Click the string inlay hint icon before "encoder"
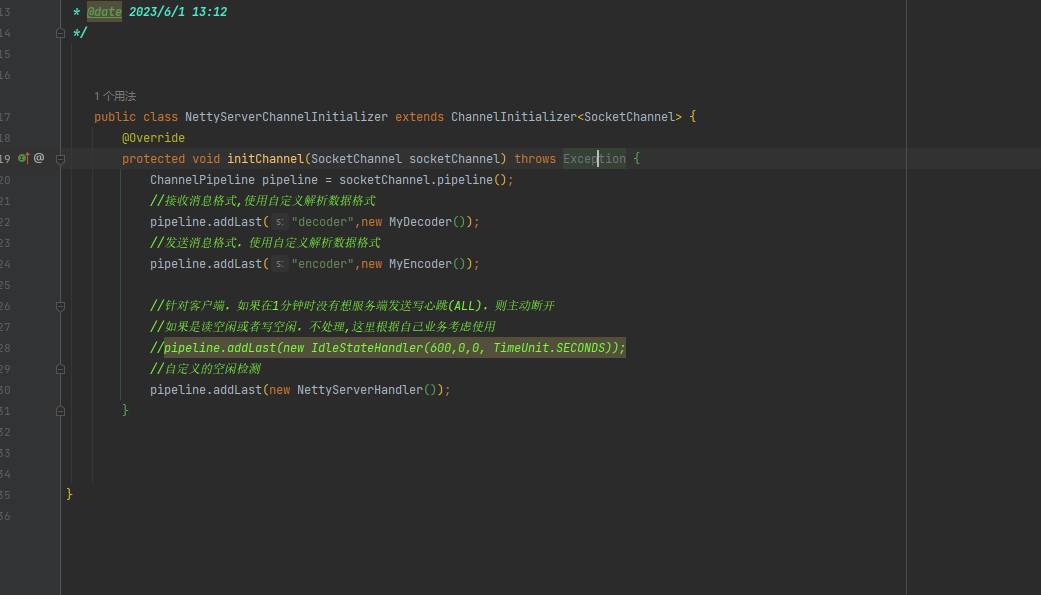The width and height of the screenshot is (1041, 595). (x=280, y=263)
